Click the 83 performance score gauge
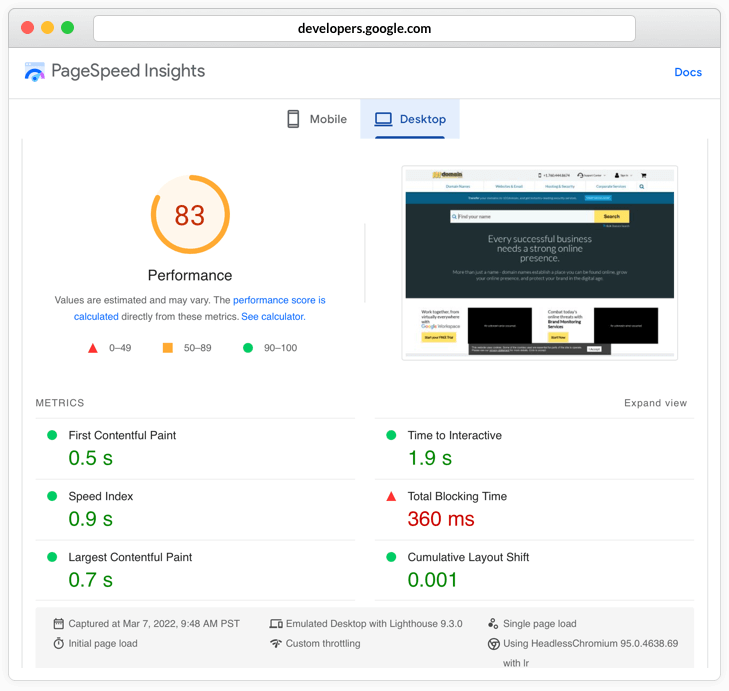Screen dimensions: 729x691 click(190, 214)
